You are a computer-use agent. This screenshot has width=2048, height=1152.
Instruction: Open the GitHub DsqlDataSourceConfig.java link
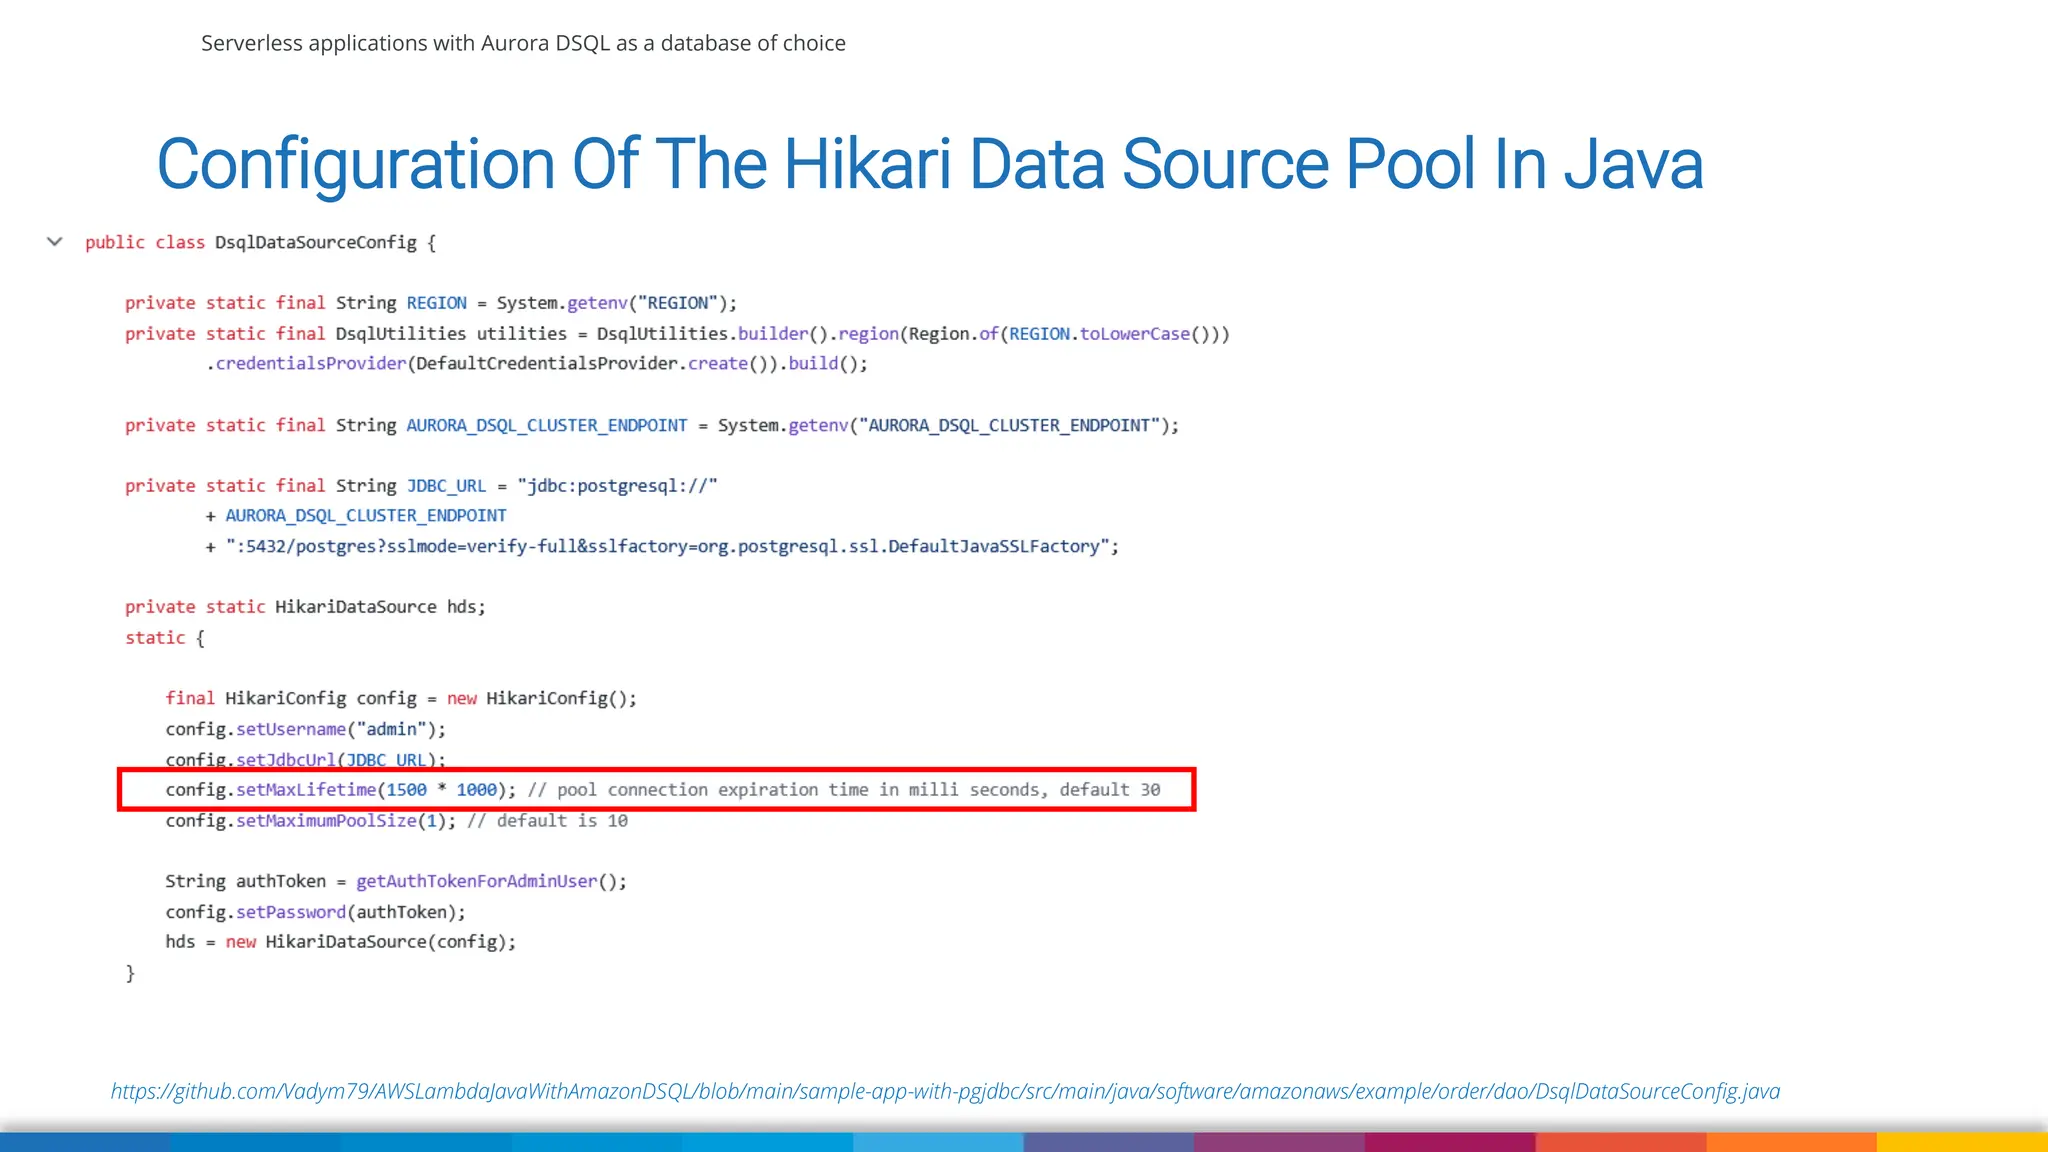(945, 1091)
